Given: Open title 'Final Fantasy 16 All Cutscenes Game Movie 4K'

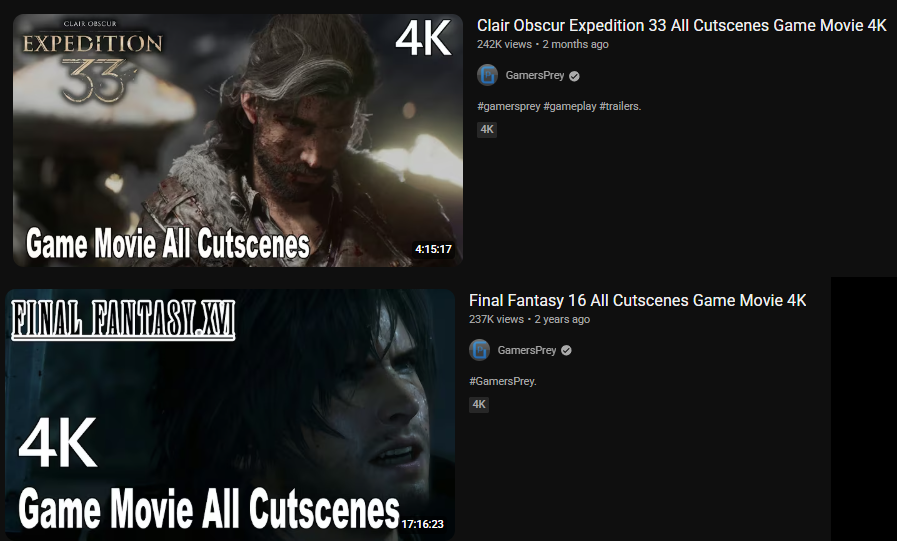Looking at the screenshot, I should coord(637,300).
